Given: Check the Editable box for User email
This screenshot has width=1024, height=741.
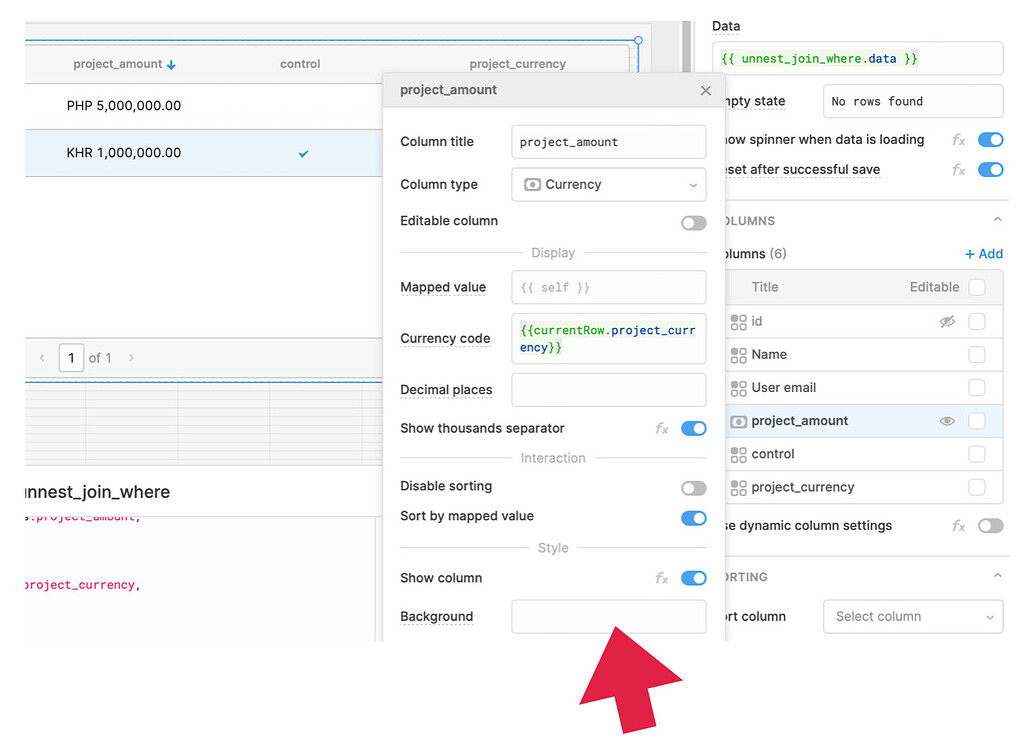Looking at the screenshot, I should click(x=977, y=387).
